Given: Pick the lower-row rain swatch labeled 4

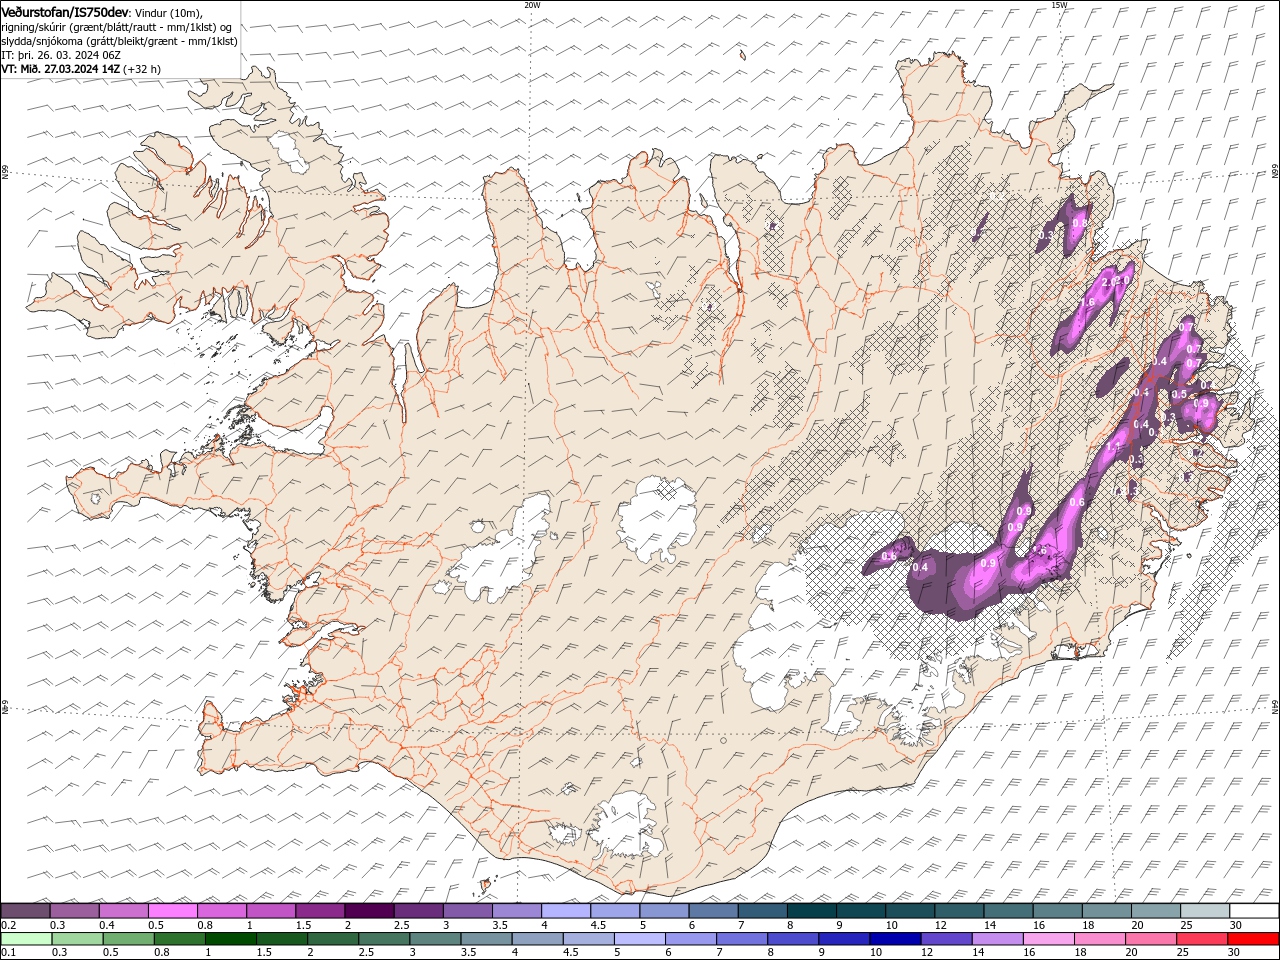Looking at the screenshot, I should 538,939.
